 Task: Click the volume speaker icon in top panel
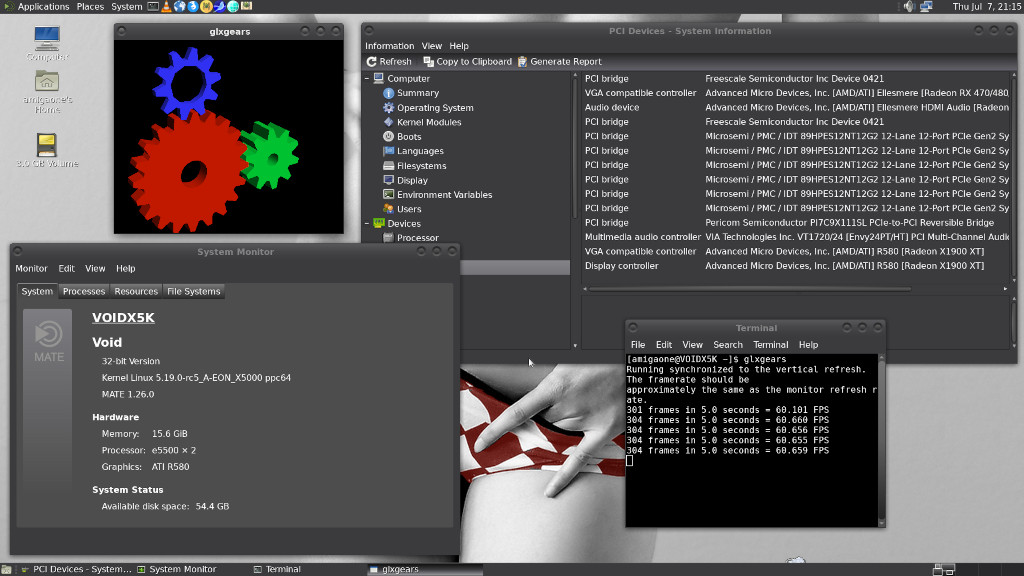coord(909,7)
